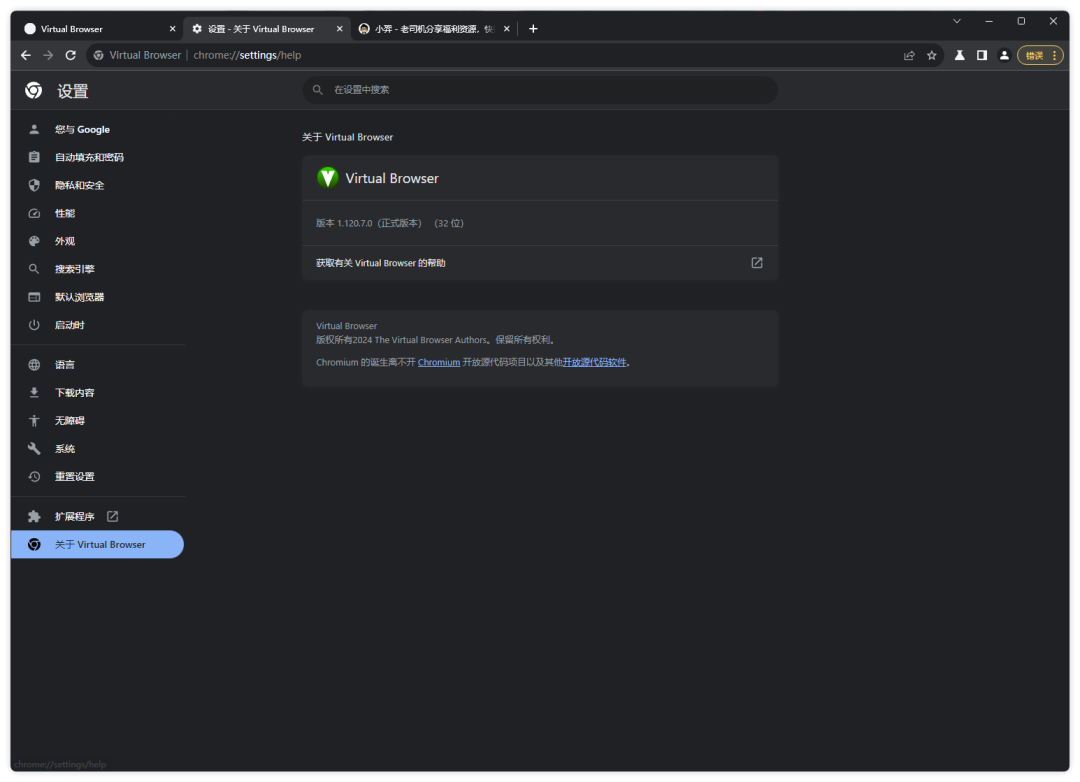Click the puzzle piece icon beside 扩展程序

pos(34,517)
